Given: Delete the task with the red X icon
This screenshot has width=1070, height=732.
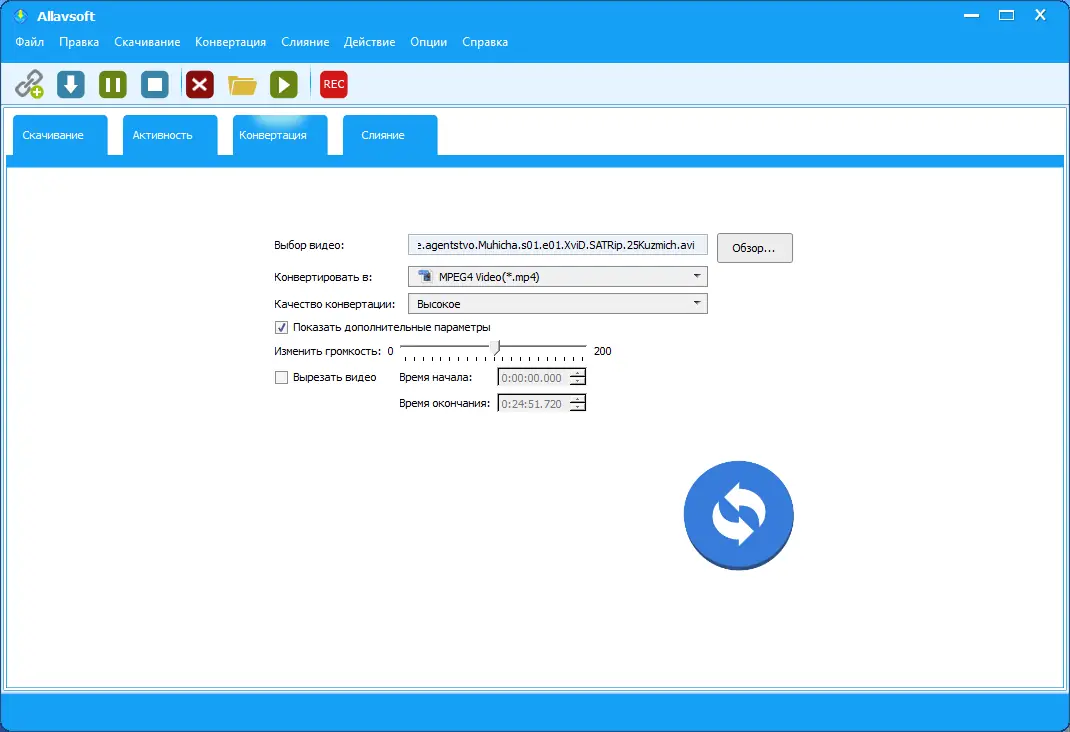Looking at the screenshot, I should point(199,85).
